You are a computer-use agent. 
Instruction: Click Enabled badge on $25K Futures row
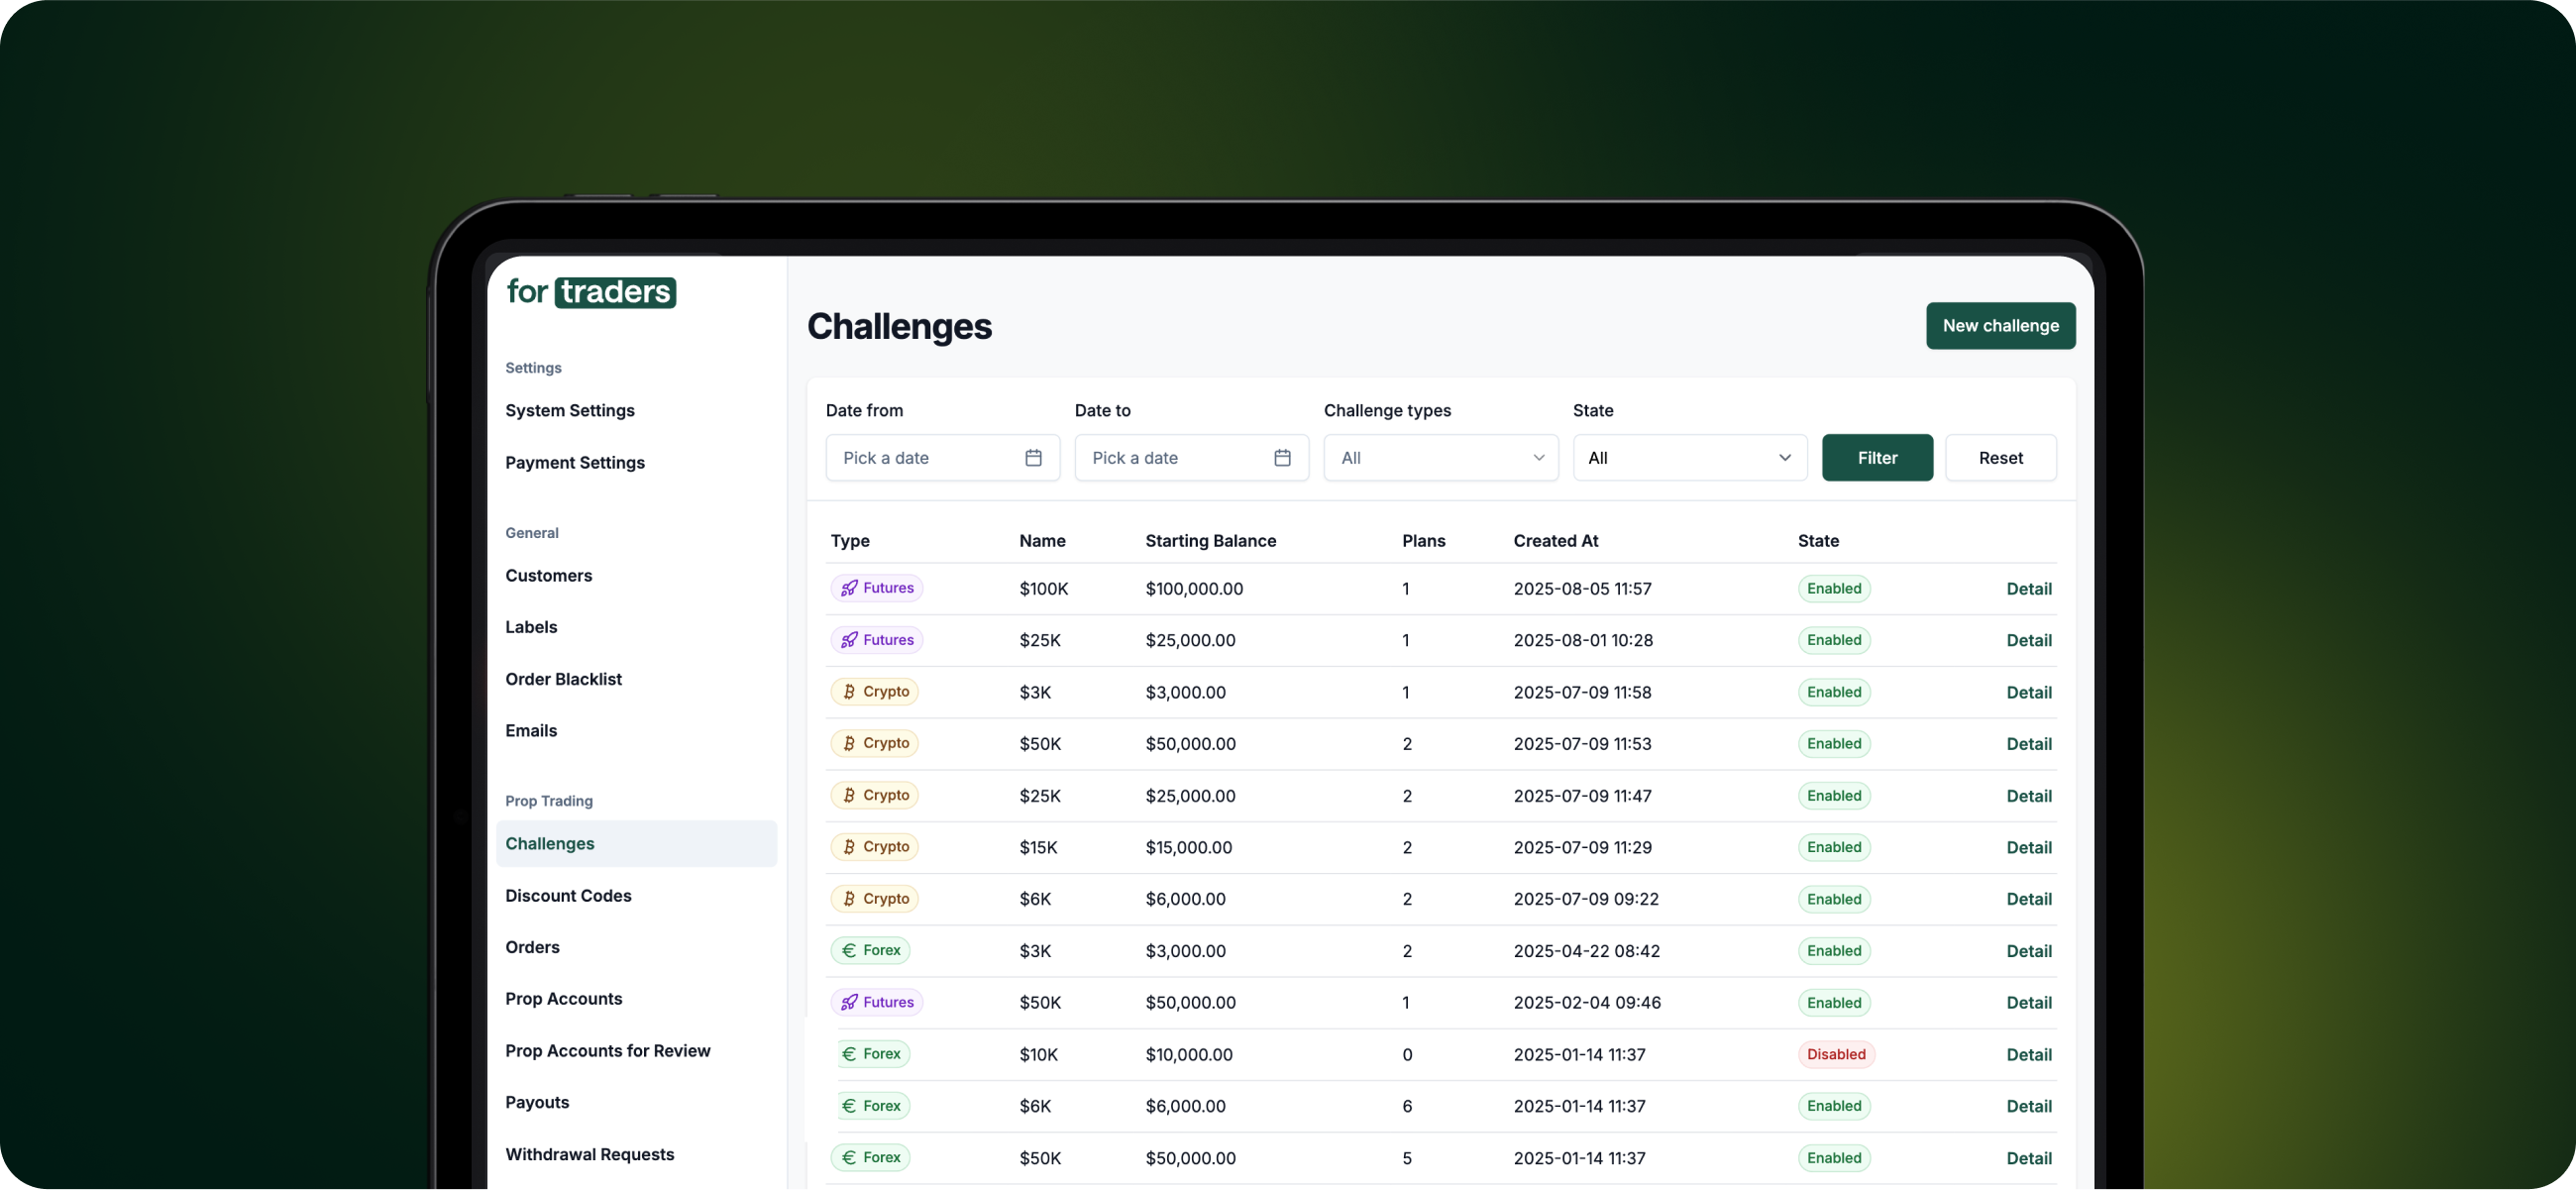click(1833, 640)
